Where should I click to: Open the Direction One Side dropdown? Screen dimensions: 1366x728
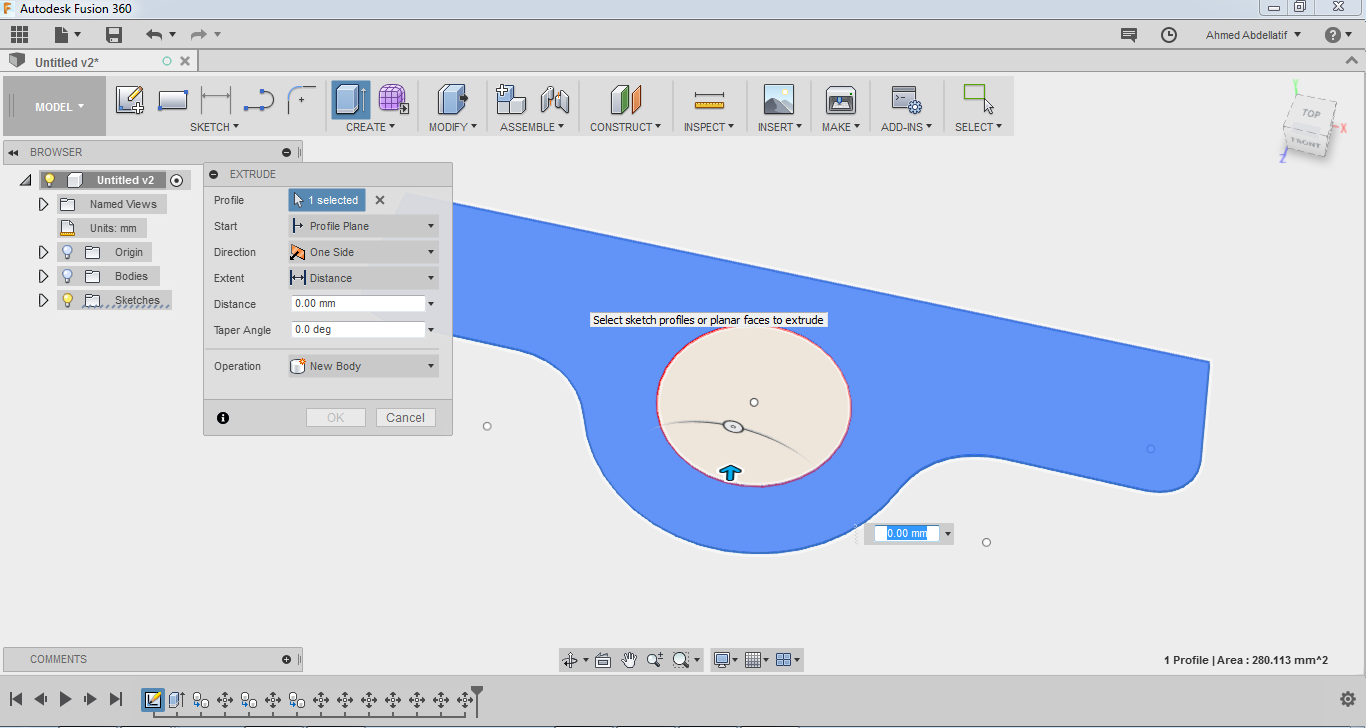coord(363,252)
